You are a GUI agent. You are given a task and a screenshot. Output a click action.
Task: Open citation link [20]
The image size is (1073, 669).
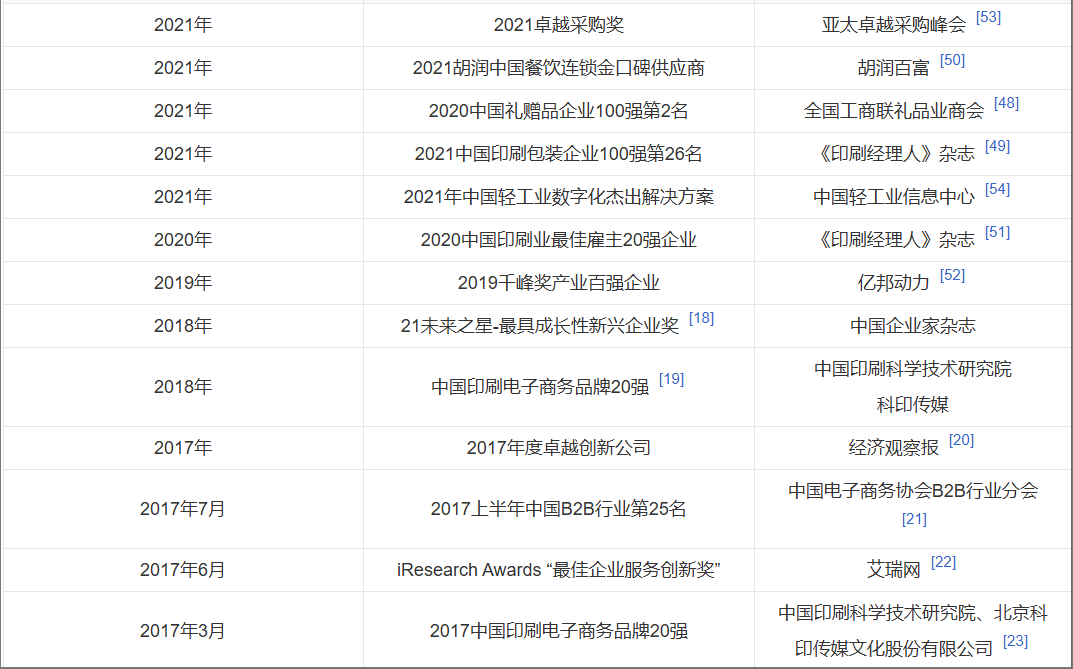pos(961,441)
